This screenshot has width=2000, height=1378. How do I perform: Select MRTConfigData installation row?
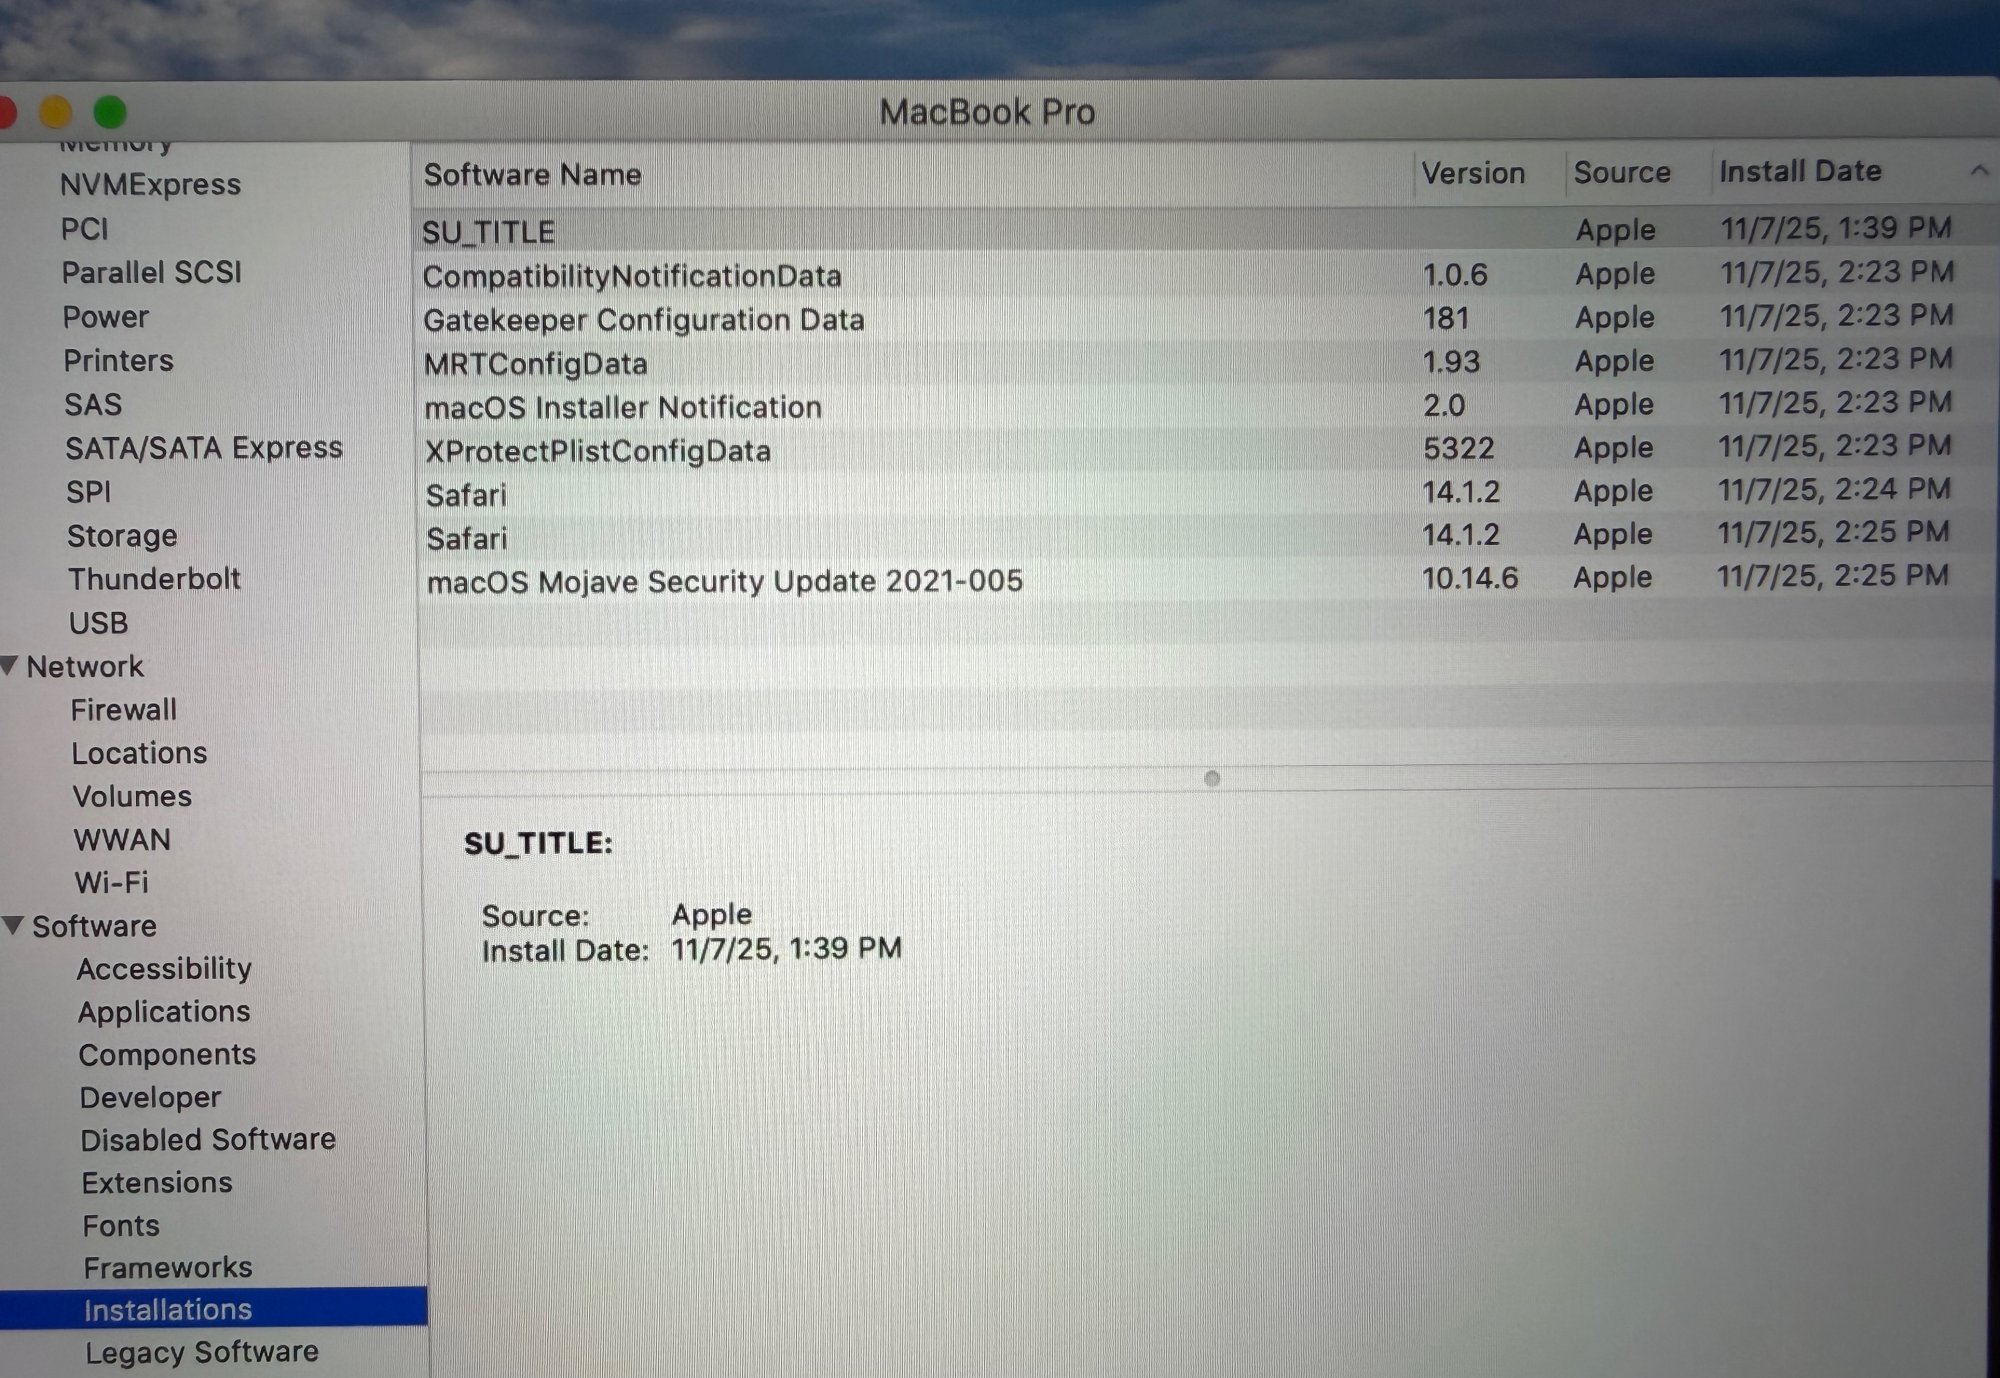[535, 364]
